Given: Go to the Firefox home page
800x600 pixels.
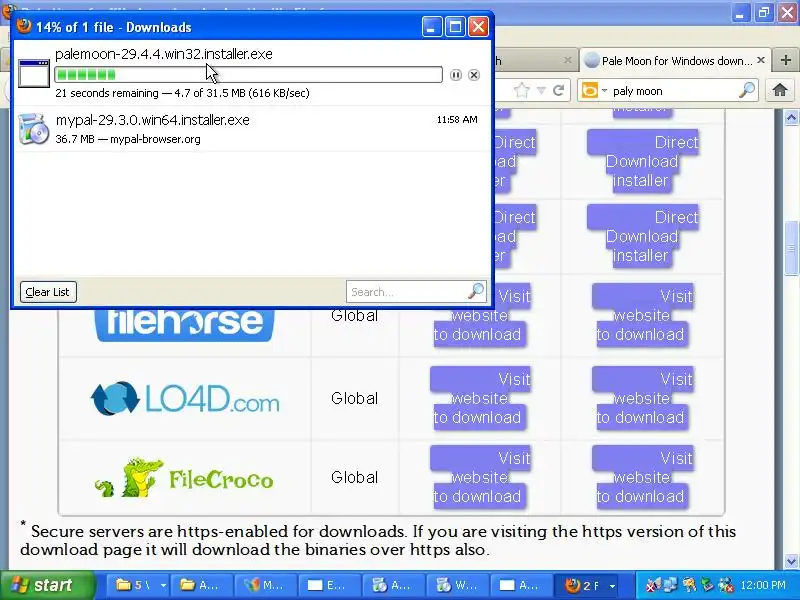Looking at the screenshot, I should [780, 90].
